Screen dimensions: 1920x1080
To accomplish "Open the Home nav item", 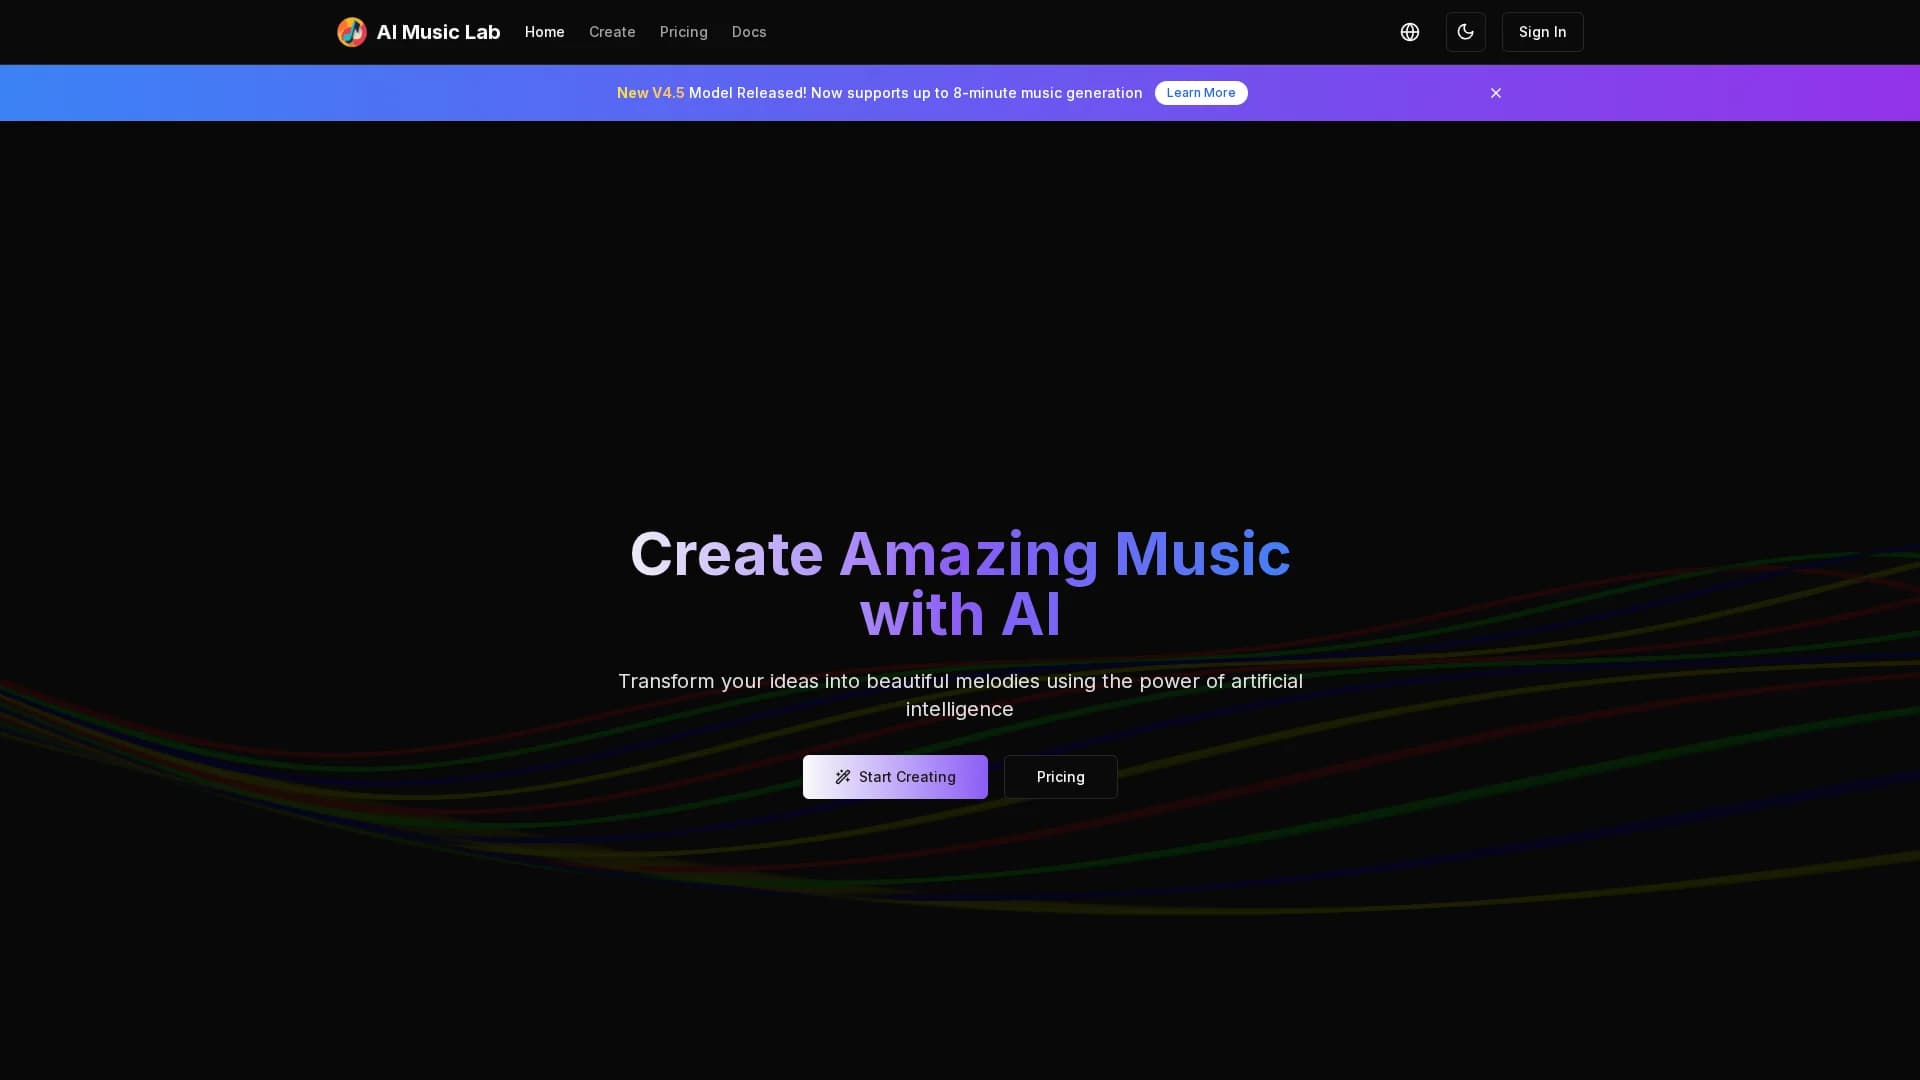I will point(545,32).
